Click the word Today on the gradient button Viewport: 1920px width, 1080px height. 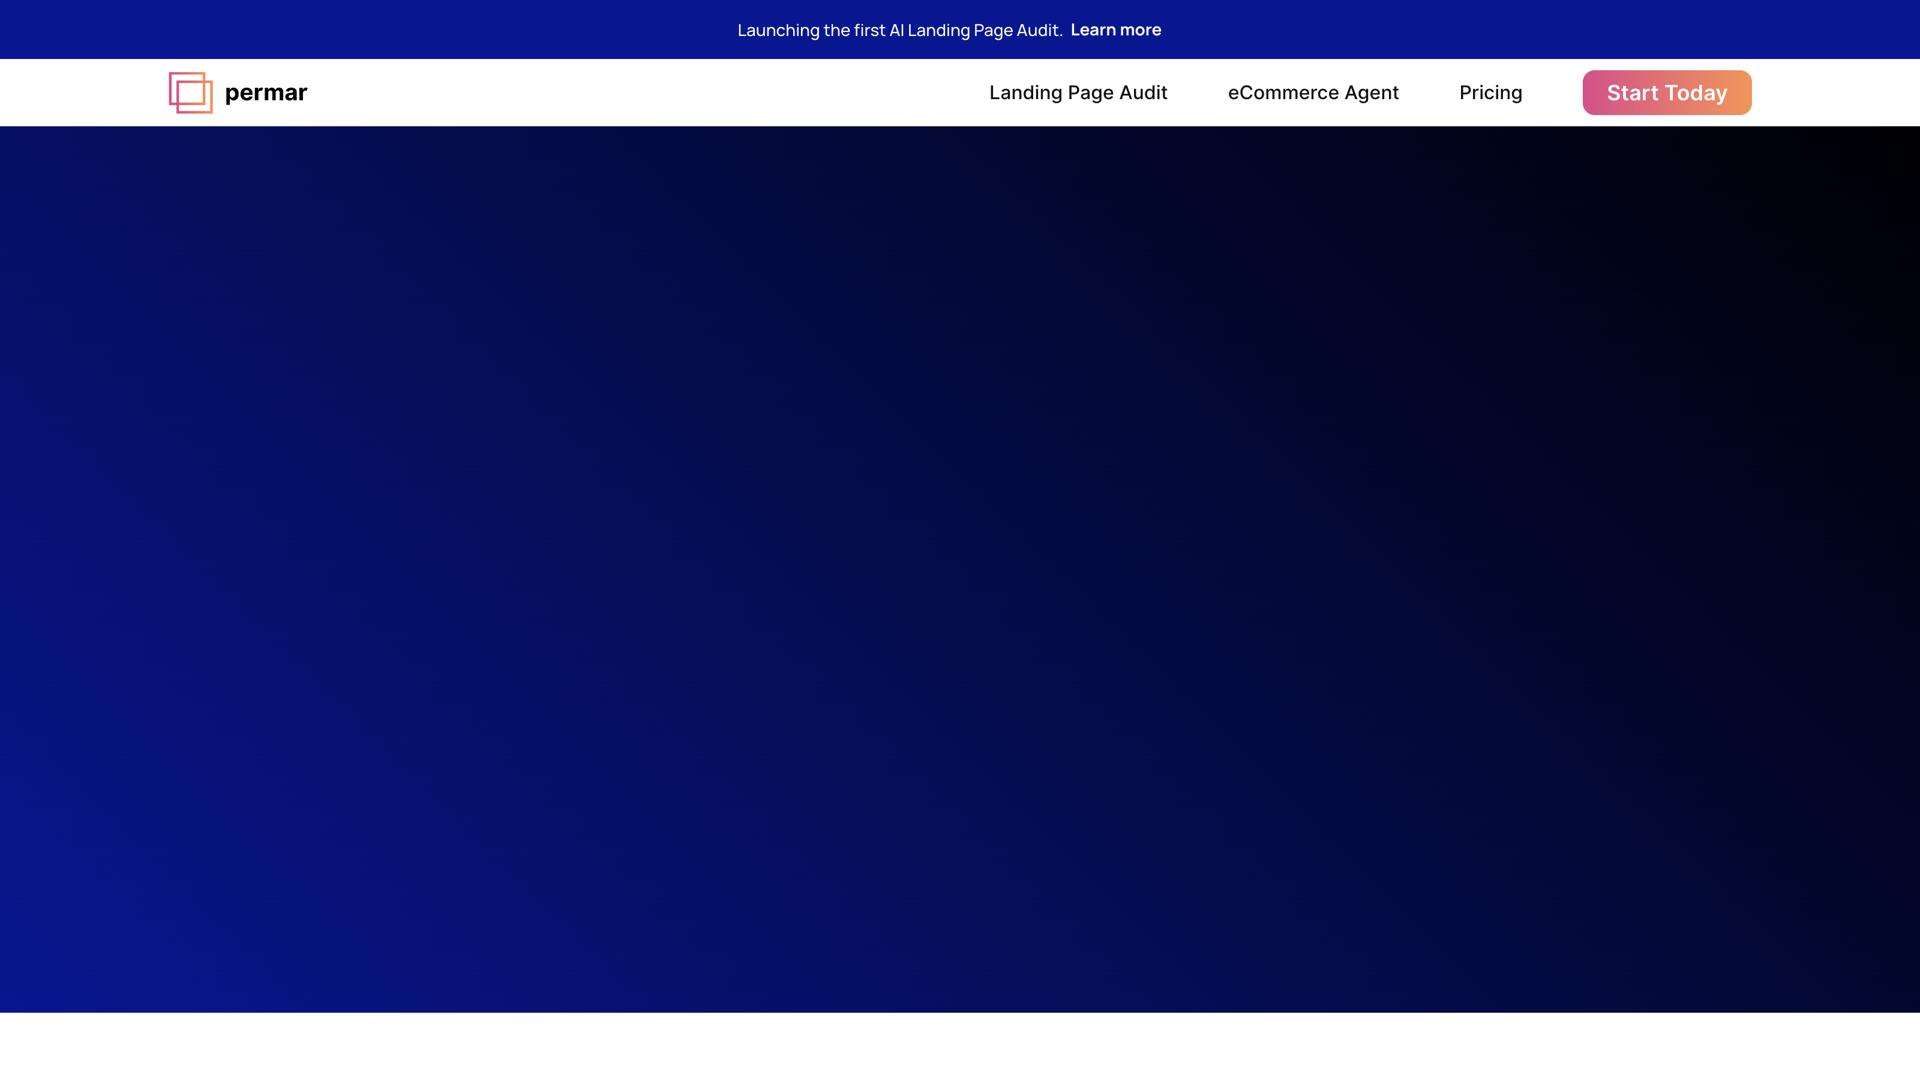pos(1696,93)
